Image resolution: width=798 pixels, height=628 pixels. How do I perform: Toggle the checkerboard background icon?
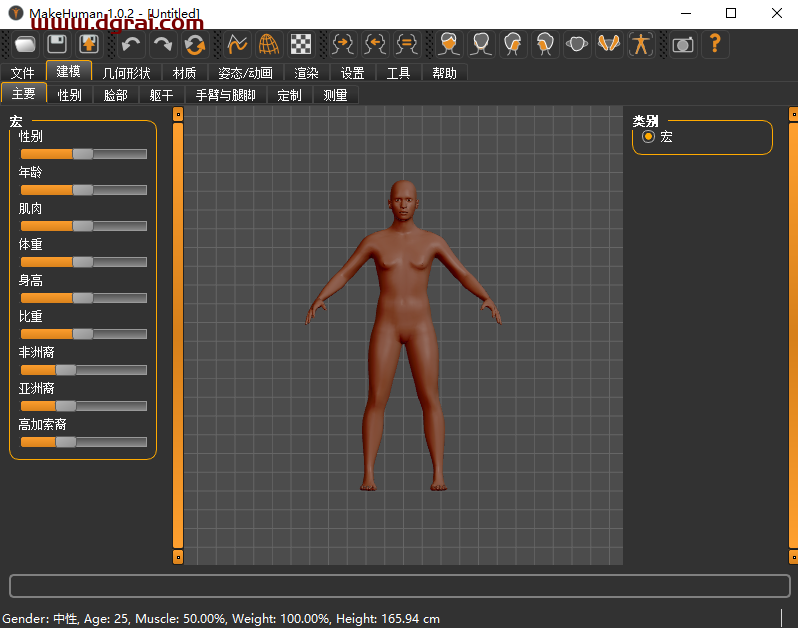tap(301, 44)
